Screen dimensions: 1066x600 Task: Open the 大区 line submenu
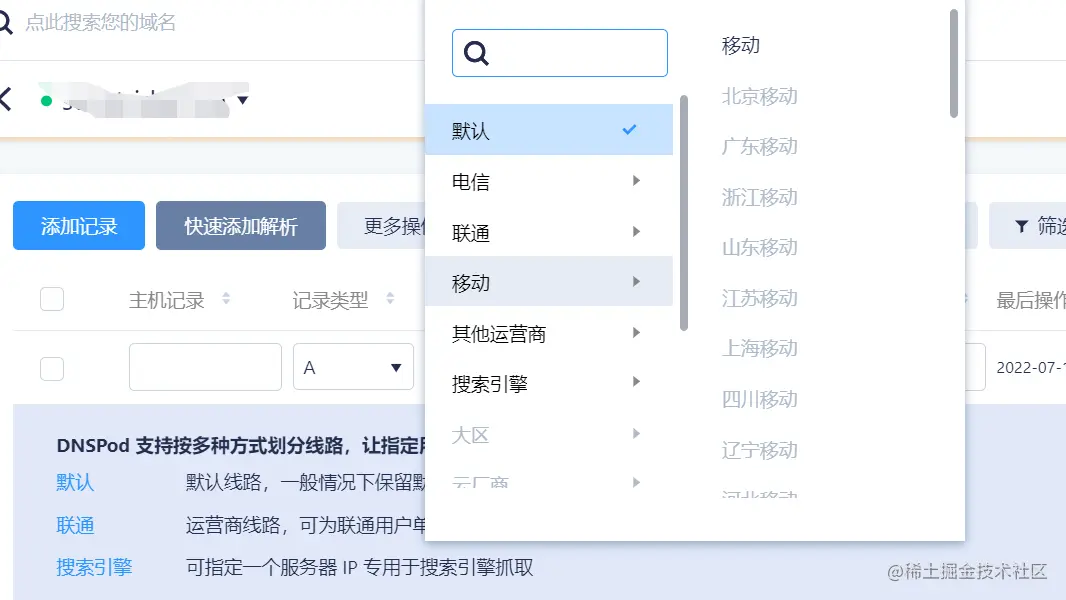(549, 434)
